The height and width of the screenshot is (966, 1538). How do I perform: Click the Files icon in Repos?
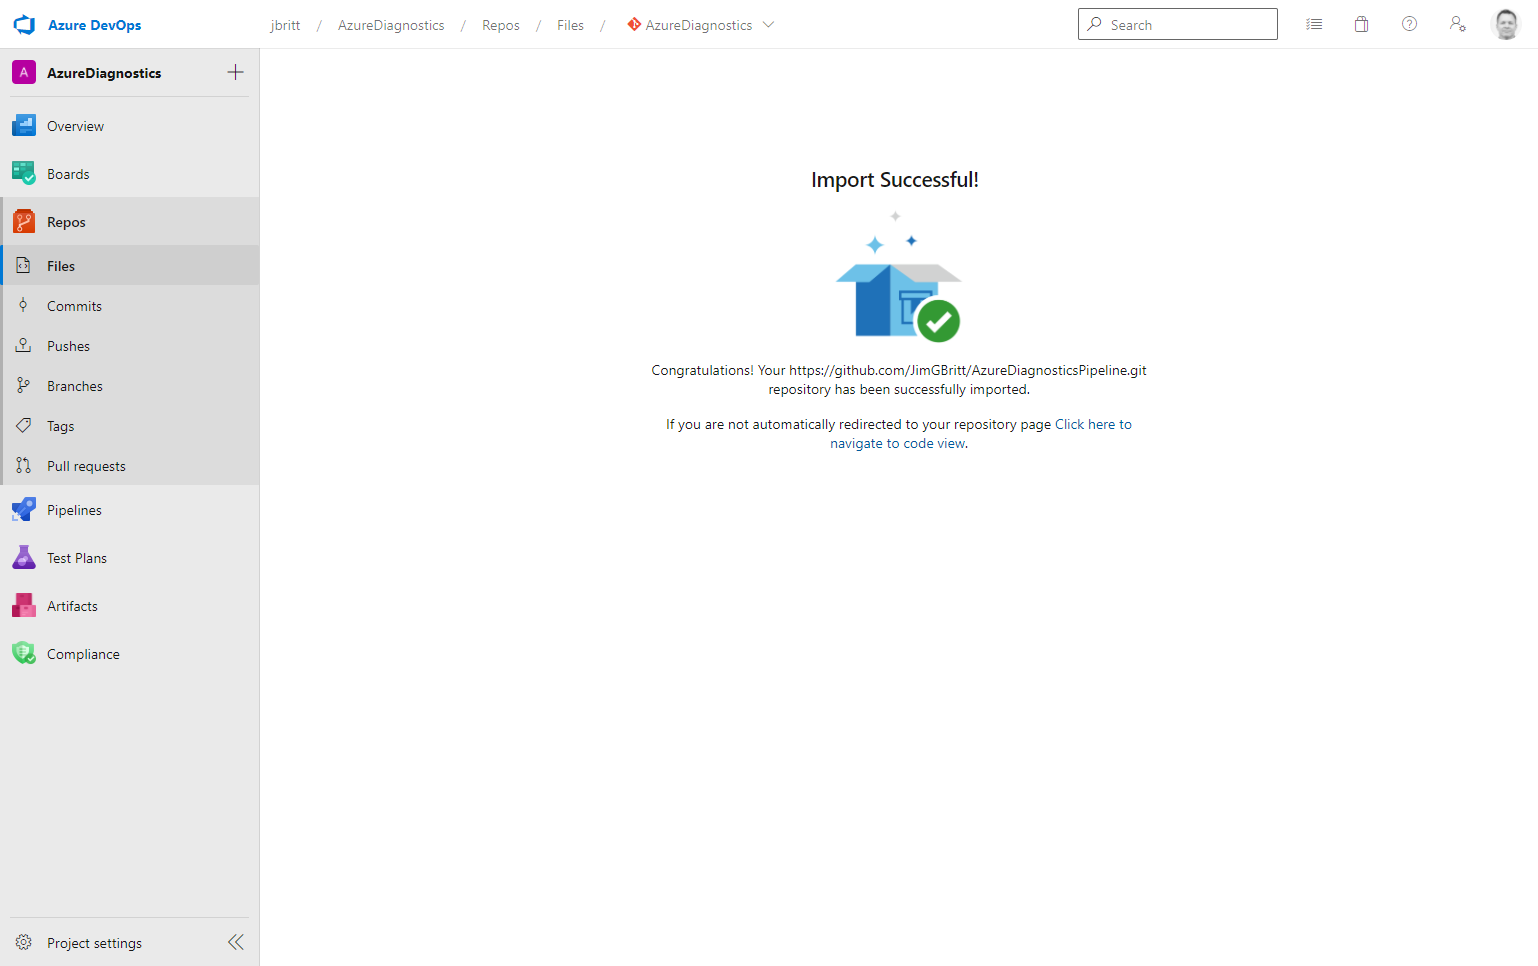click(23, 266)
